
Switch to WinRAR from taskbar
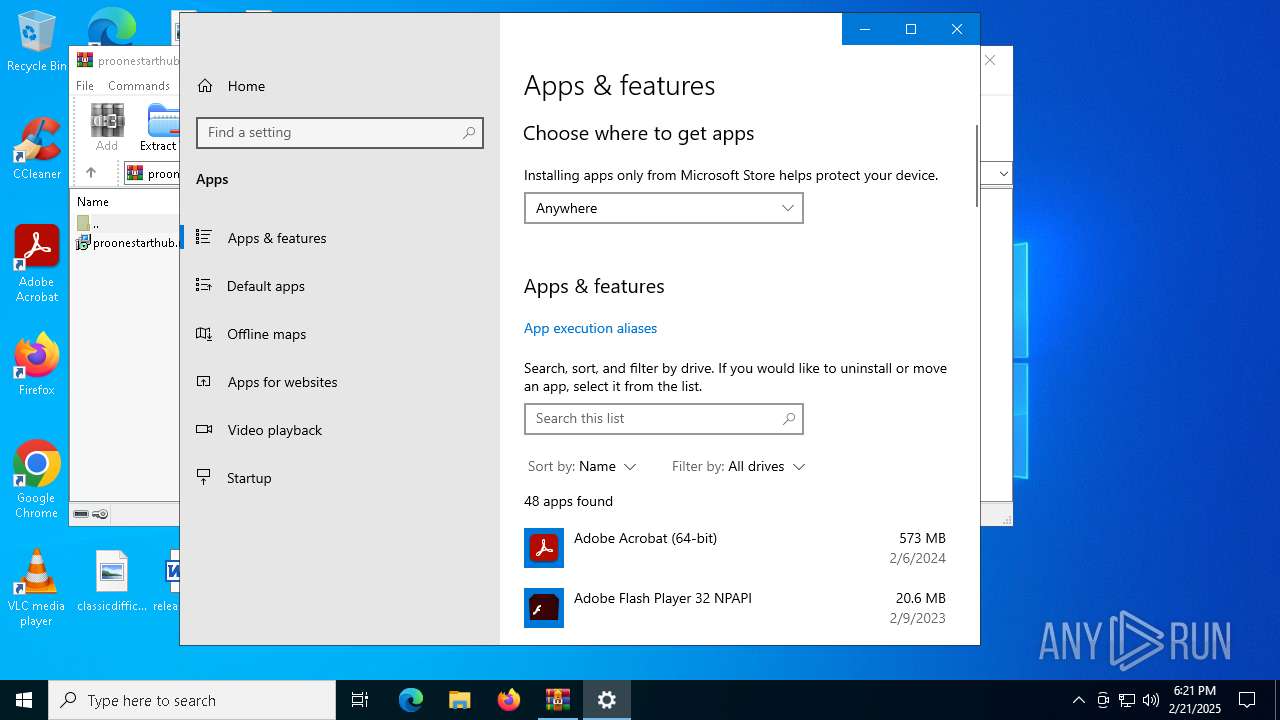point(558,700)
